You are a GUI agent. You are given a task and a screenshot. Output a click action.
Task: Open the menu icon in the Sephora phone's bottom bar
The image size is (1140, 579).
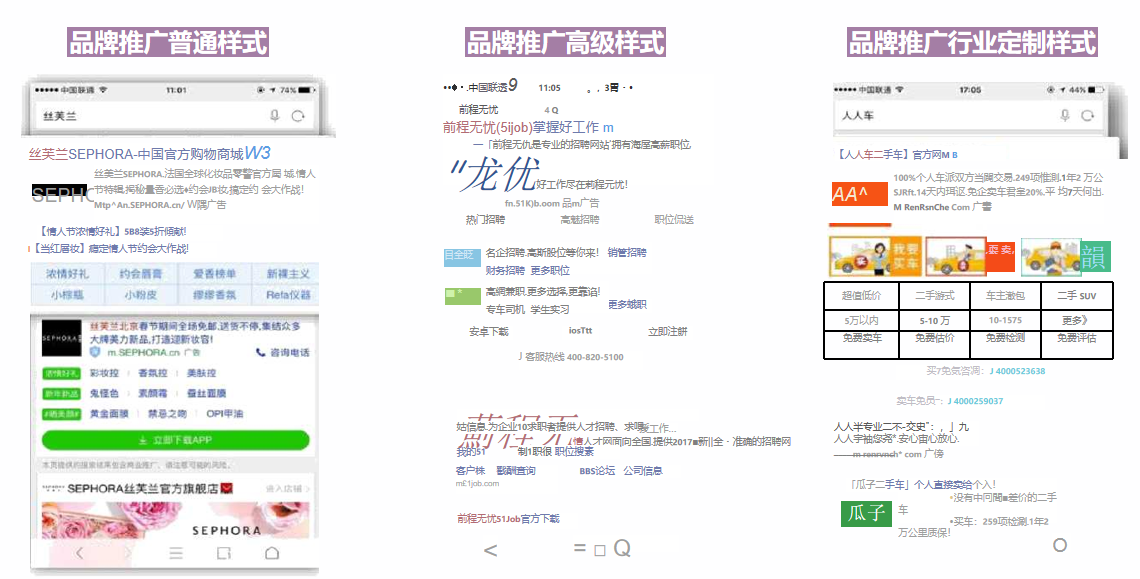[x=176, y=554]
